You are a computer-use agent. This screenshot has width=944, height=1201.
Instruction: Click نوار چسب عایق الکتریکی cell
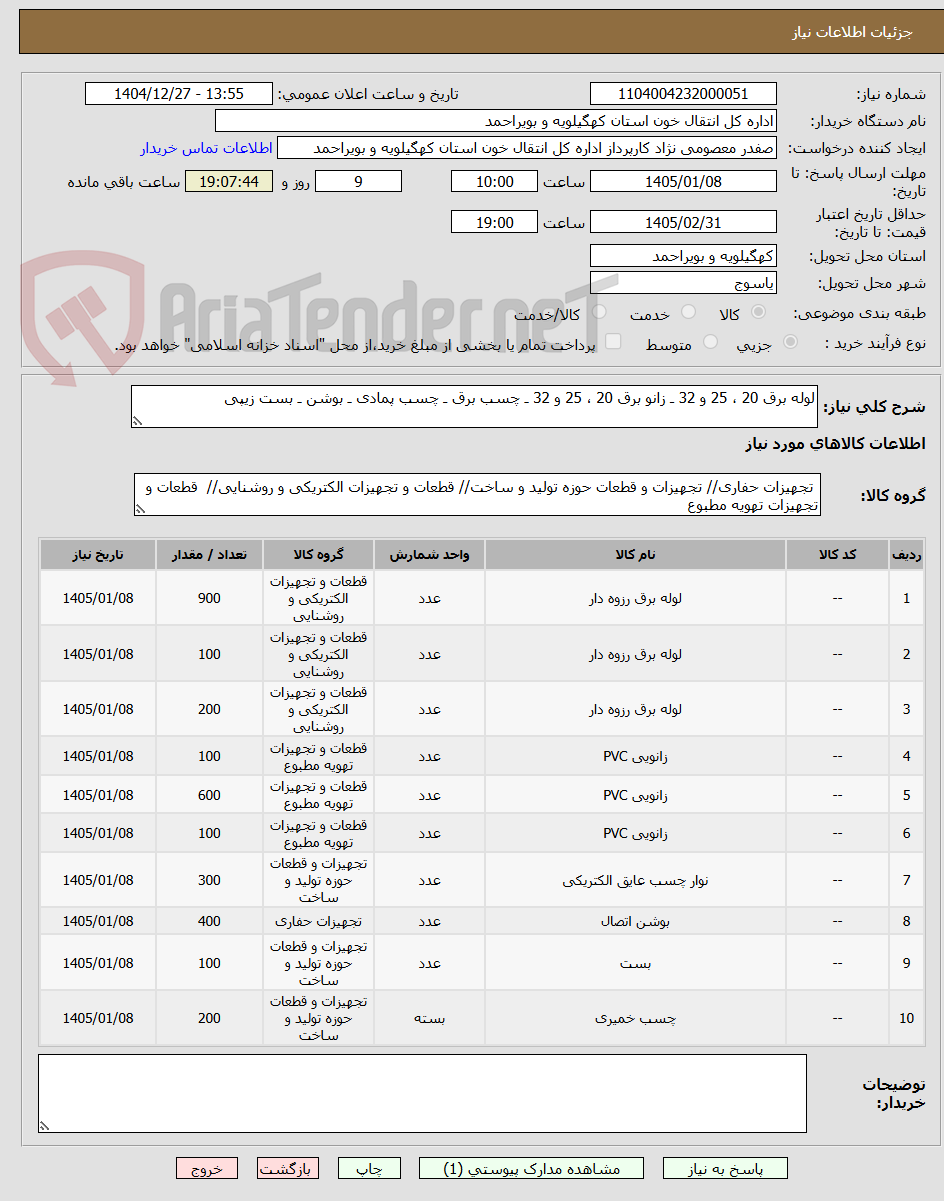tap(635, 880)
